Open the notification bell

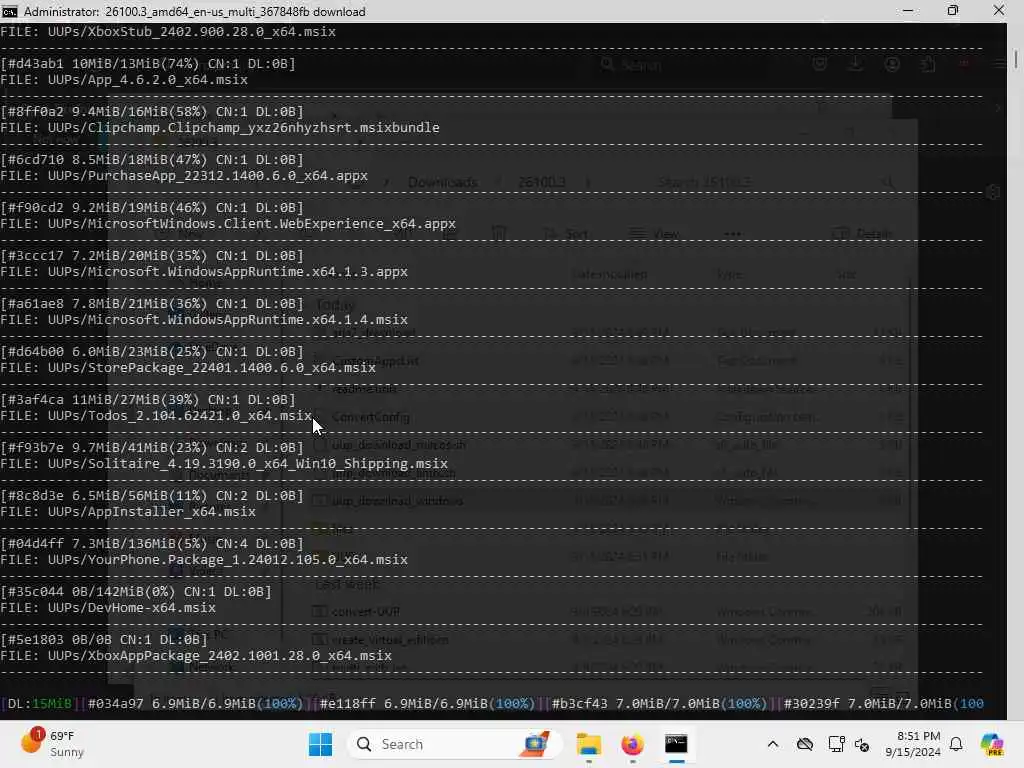(x=956, y=744)
